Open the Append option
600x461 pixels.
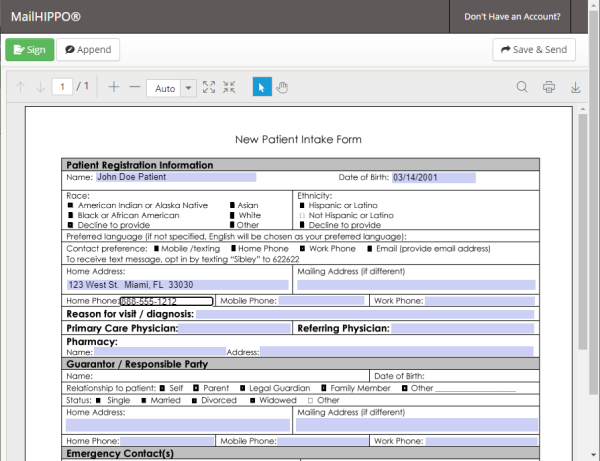pyautogui.click(x=88, y=50)
